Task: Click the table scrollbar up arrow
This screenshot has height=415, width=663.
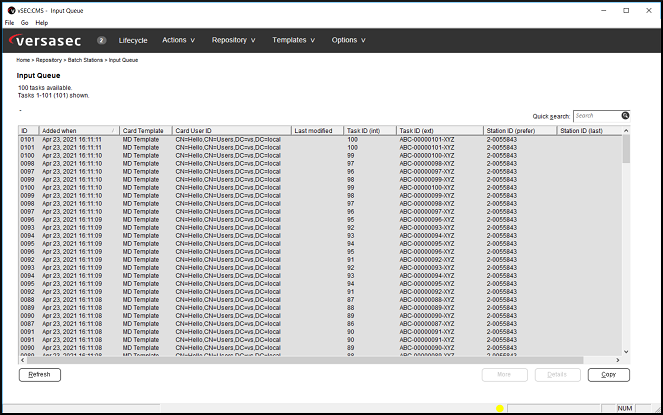Action: (x=626, y=131)
